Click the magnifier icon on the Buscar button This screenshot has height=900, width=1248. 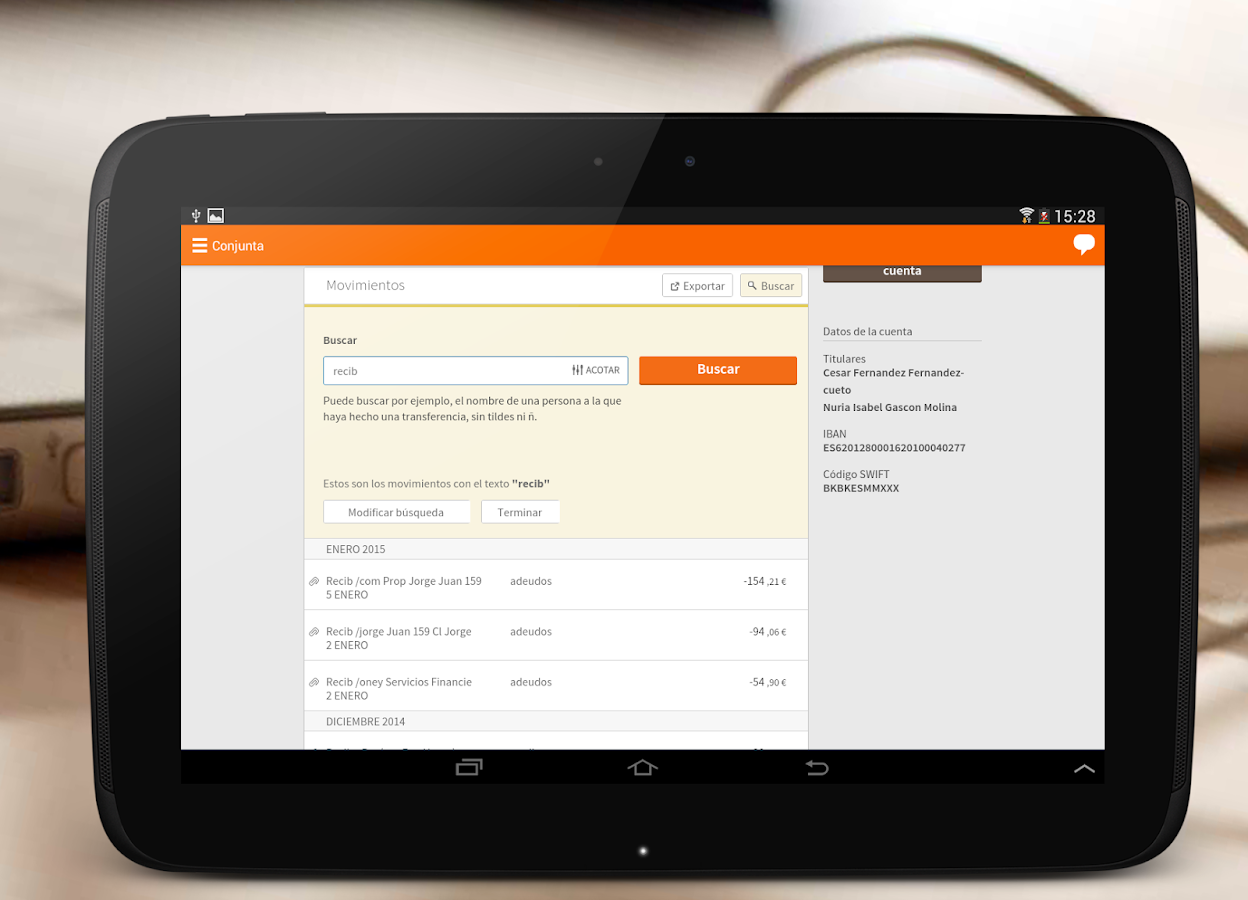click(x=752, y=285)
